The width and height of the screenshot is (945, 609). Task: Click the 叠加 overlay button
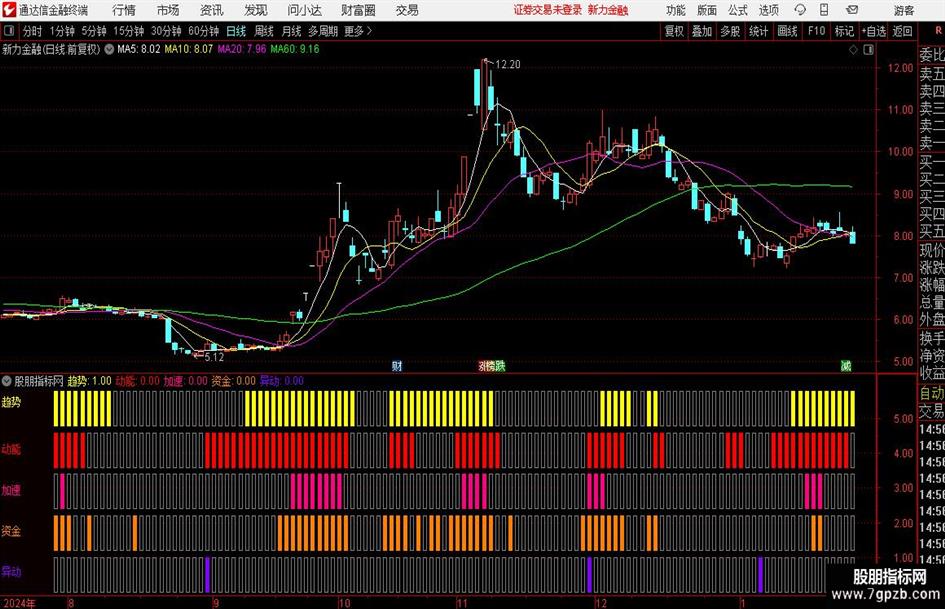click(702, 31)
